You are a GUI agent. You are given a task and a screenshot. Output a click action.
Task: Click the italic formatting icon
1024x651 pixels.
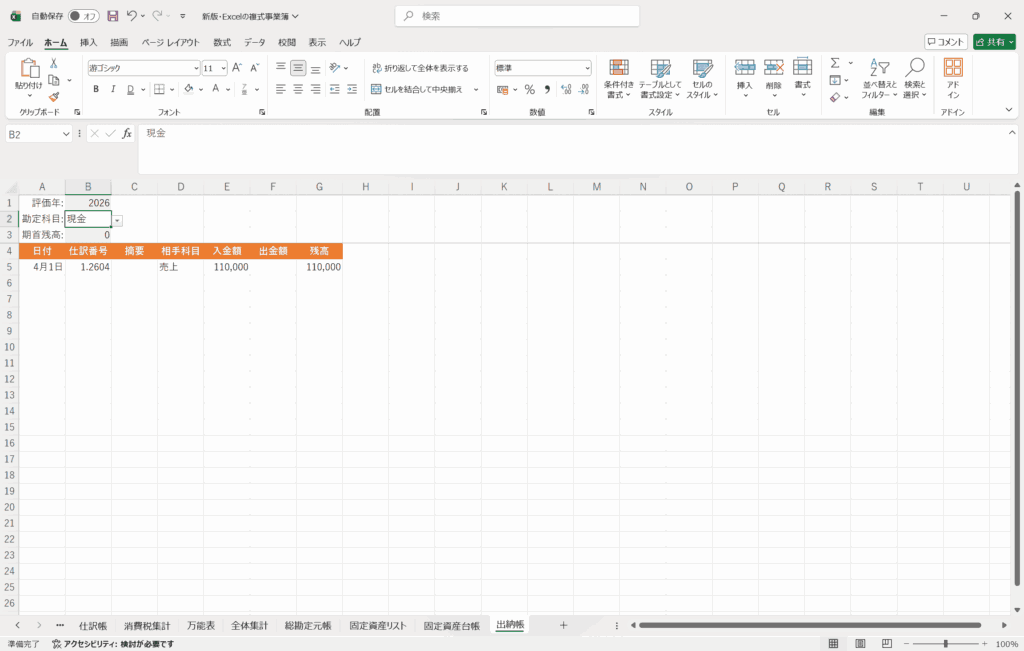coord(113,89)
